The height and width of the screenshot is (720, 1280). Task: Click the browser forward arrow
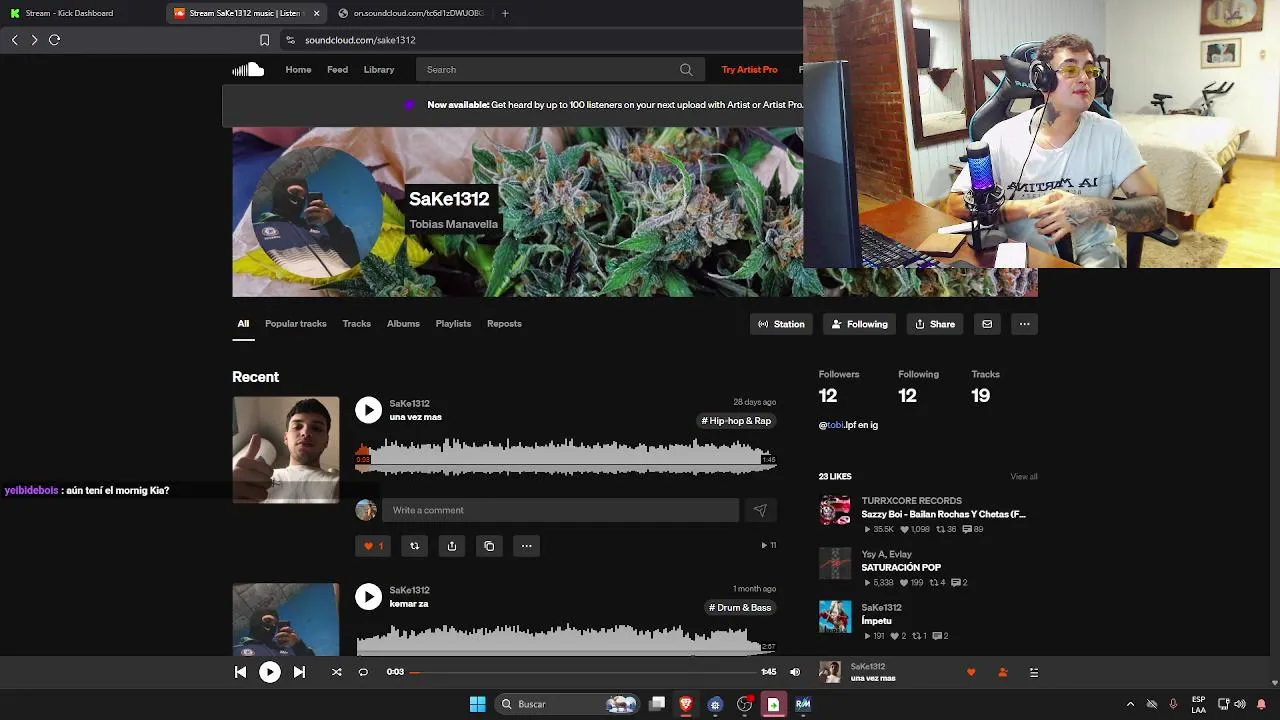pos(34,40)
